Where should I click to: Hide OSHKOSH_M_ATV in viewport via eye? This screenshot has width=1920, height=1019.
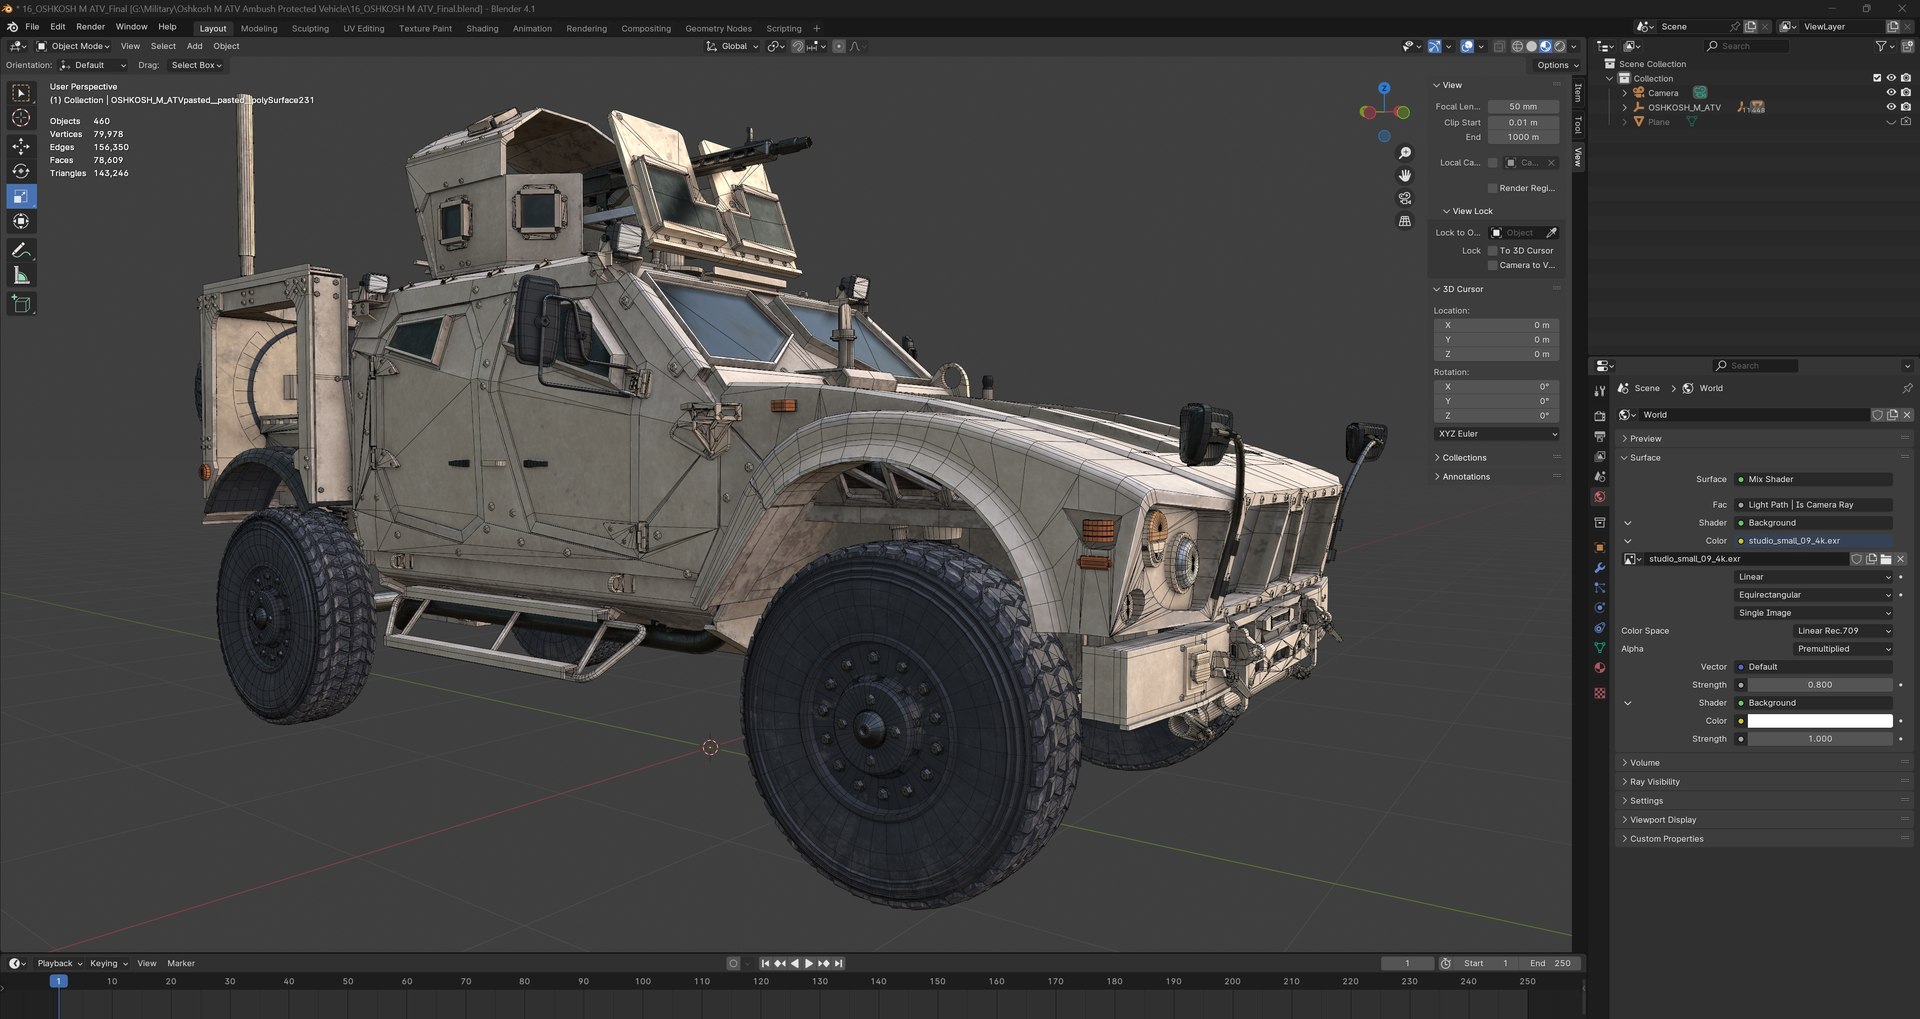tap(1891, 107)
